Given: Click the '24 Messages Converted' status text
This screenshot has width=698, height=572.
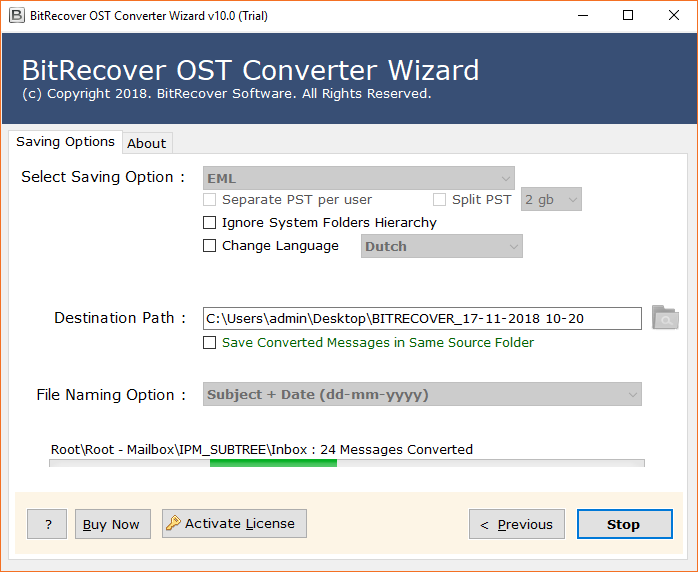Looking at the screenshot, I should (396, 450).
